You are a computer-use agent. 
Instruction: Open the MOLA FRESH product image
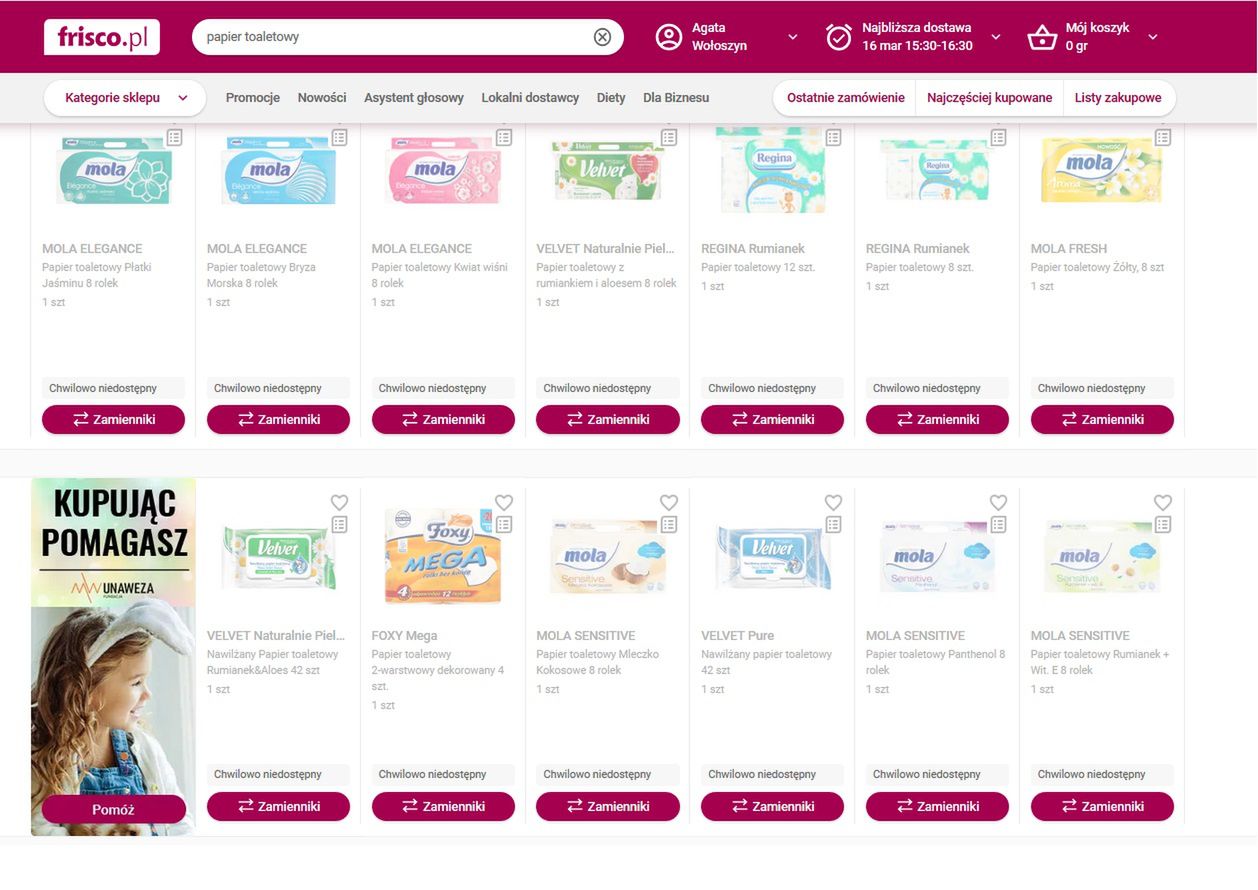tap(1102, 170)
